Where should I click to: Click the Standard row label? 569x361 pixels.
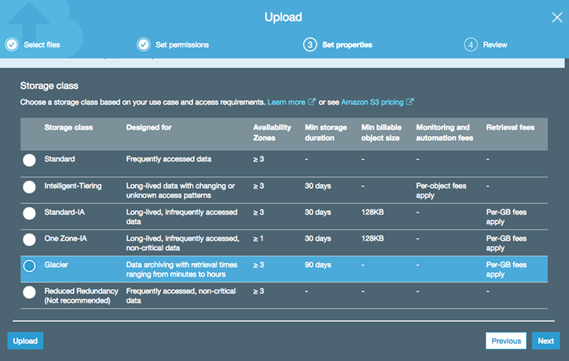click(x=60, y=159)
